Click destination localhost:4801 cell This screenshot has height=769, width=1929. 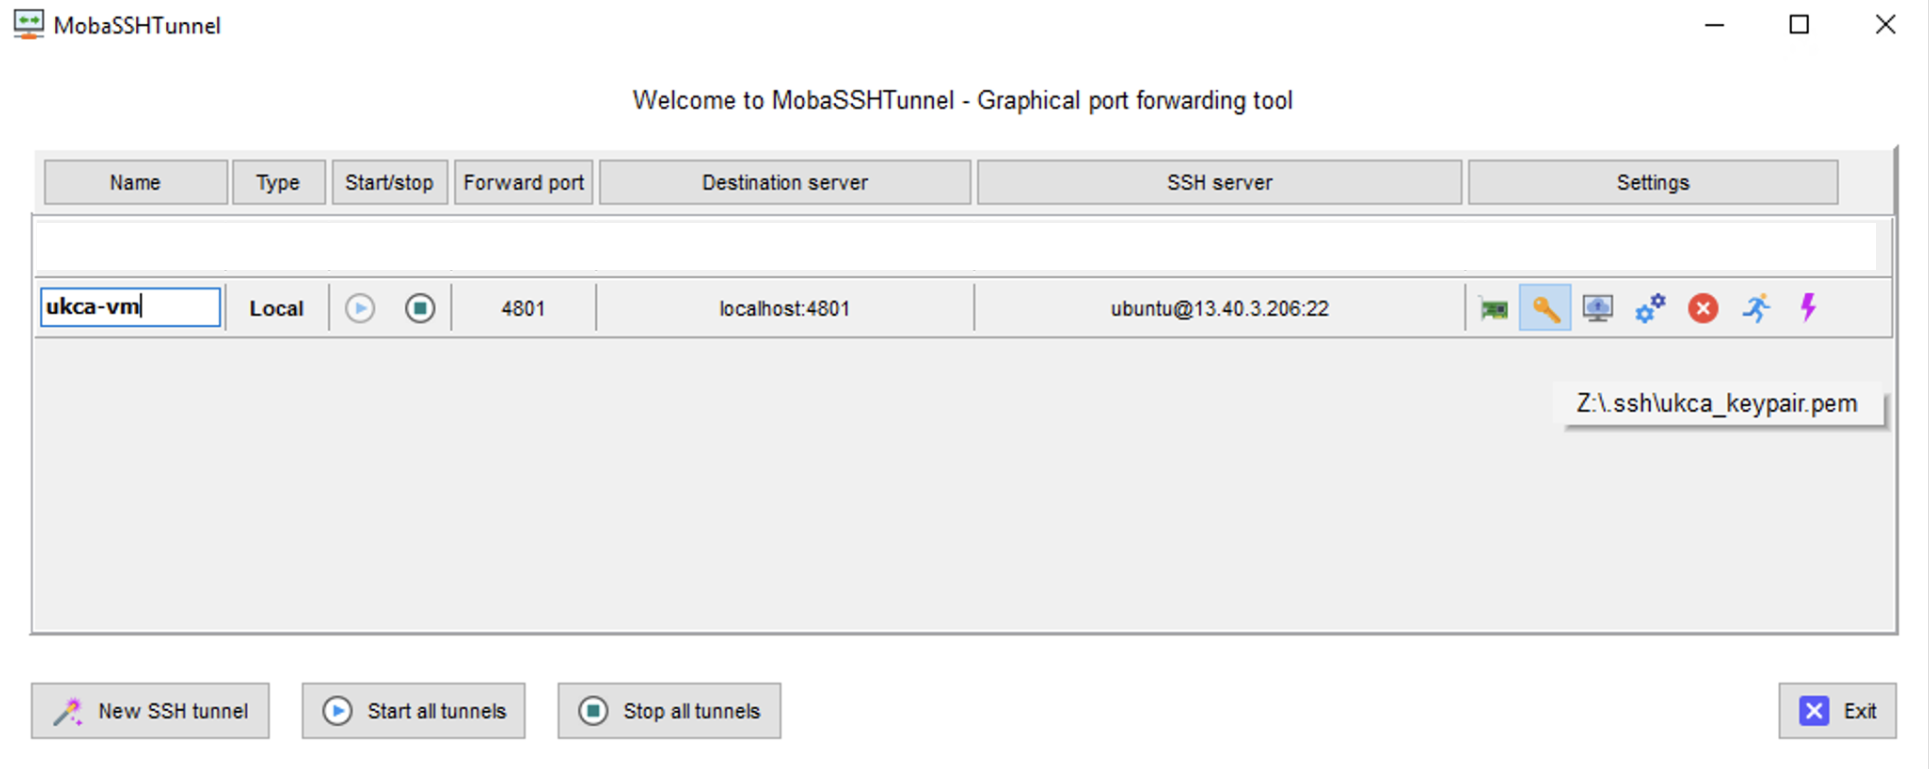point(785,308)
